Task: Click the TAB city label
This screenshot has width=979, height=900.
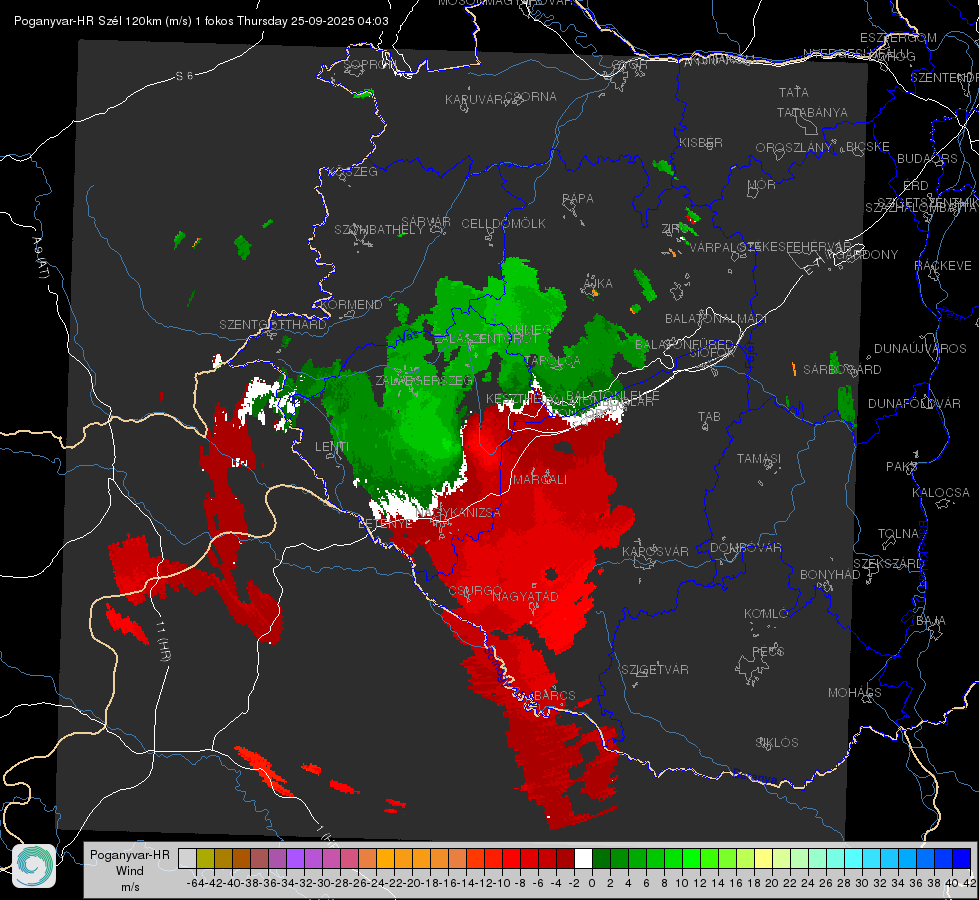Action: [x=709, y=417]
